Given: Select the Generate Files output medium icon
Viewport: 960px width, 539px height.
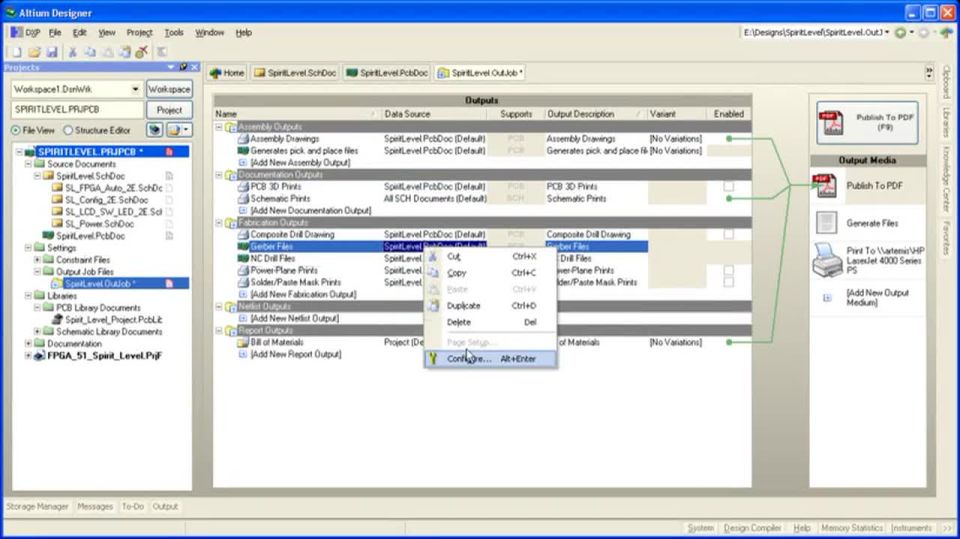Looking at the screenshot, I should (826, 223).
